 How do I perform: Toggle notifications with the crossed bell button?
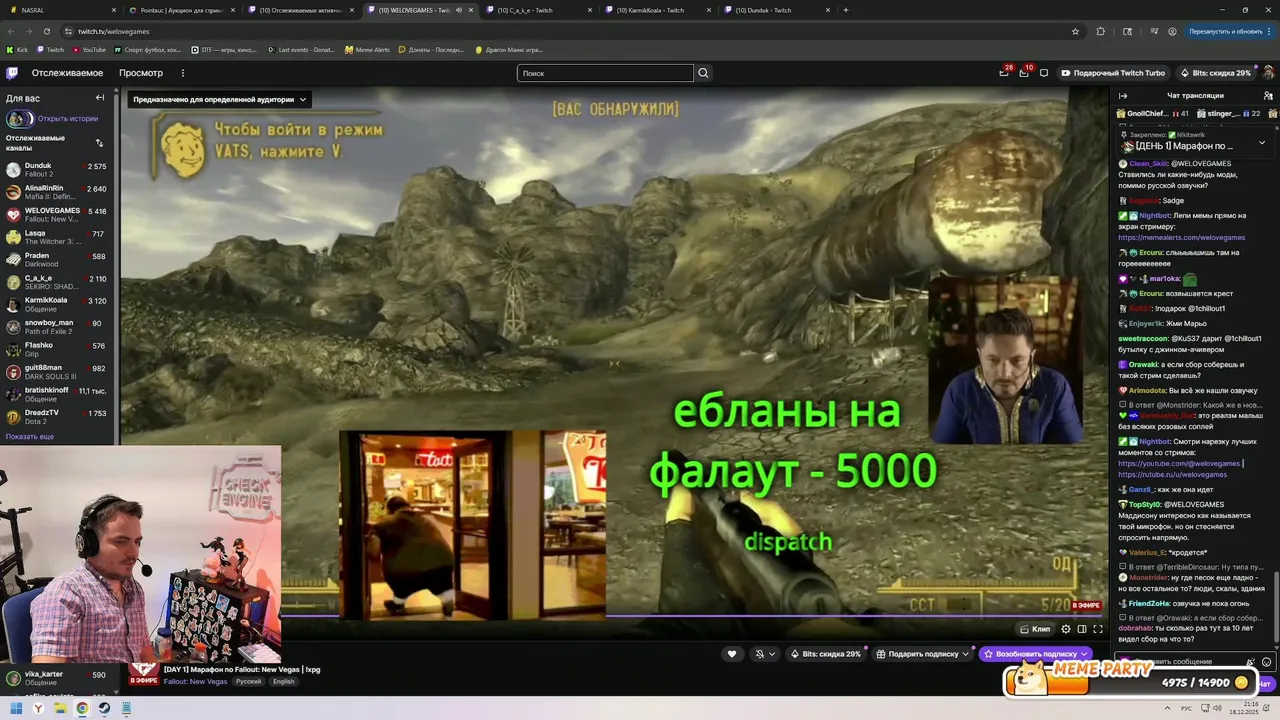point(765,654)
